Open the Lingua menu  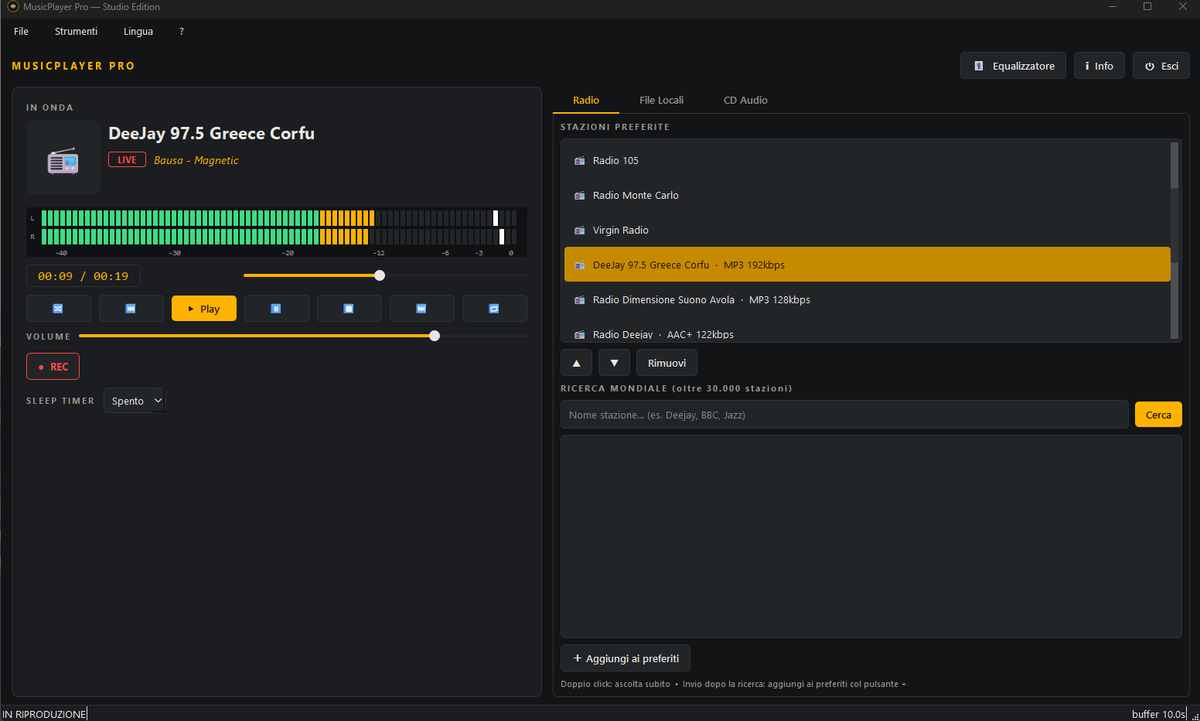[138, 31]
